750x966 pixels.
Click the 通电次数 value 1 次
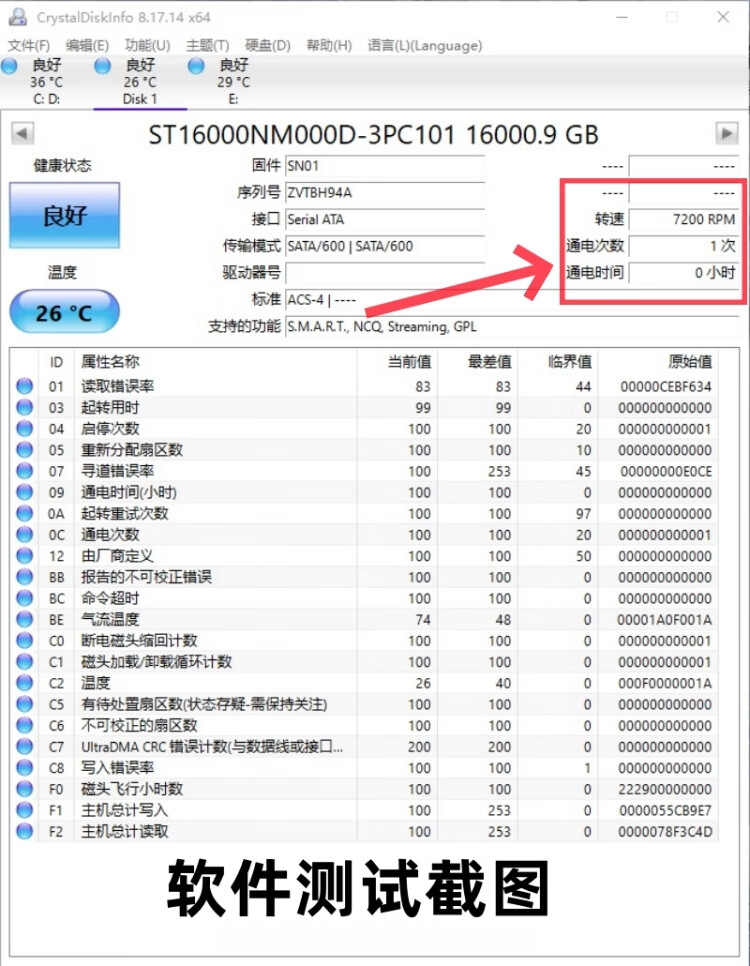683,246
